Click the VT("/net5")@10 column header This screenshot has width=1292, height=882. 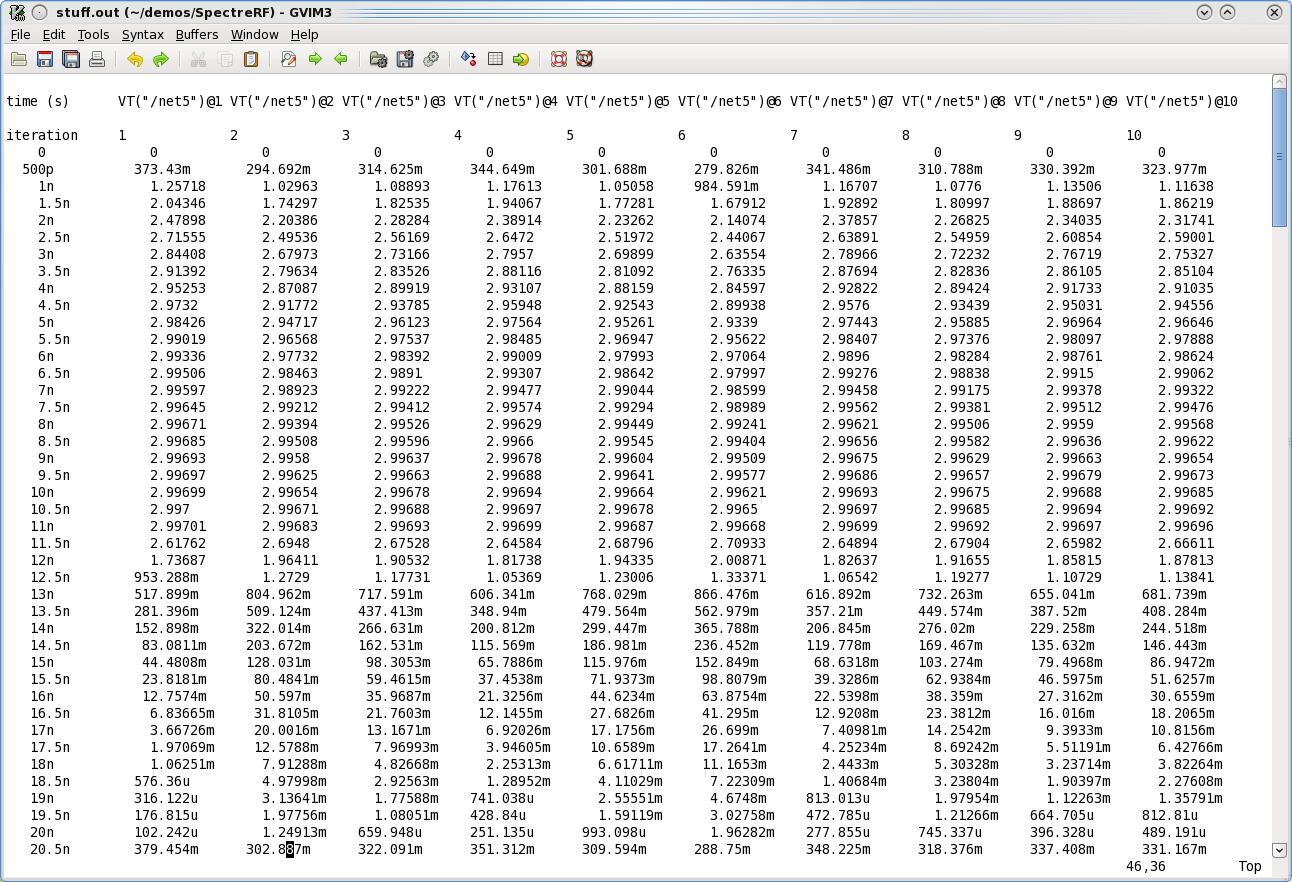pos(1182,101)
